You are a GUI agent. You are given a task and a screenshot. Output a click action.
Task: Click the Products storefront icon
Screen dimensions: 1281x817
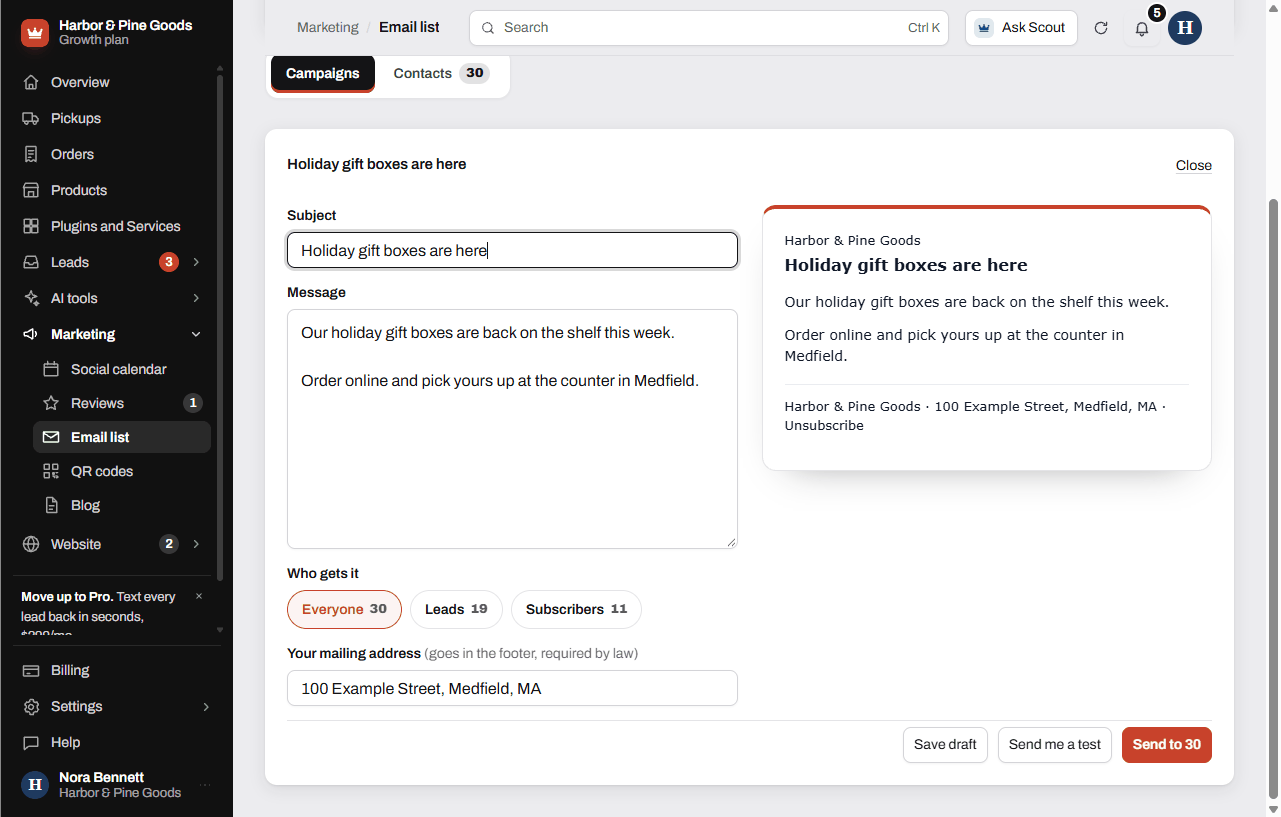(31, 190)
